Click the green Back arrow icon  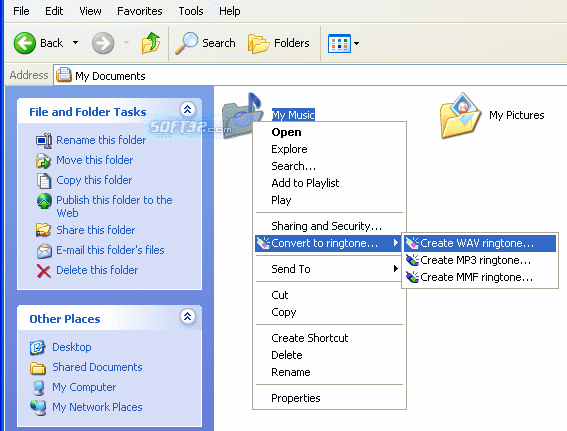pyautogui.click(x=25, y=43)
